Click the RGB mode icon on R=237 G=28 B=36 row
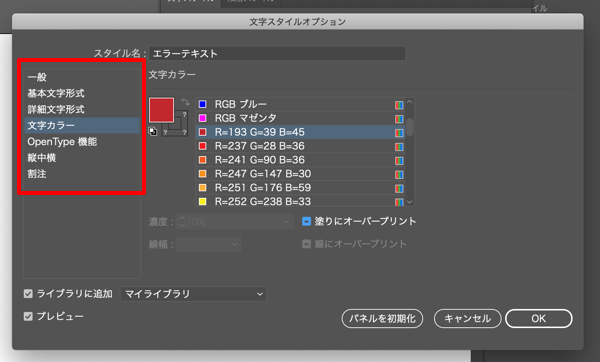600x362 pixels. (399, 147)
